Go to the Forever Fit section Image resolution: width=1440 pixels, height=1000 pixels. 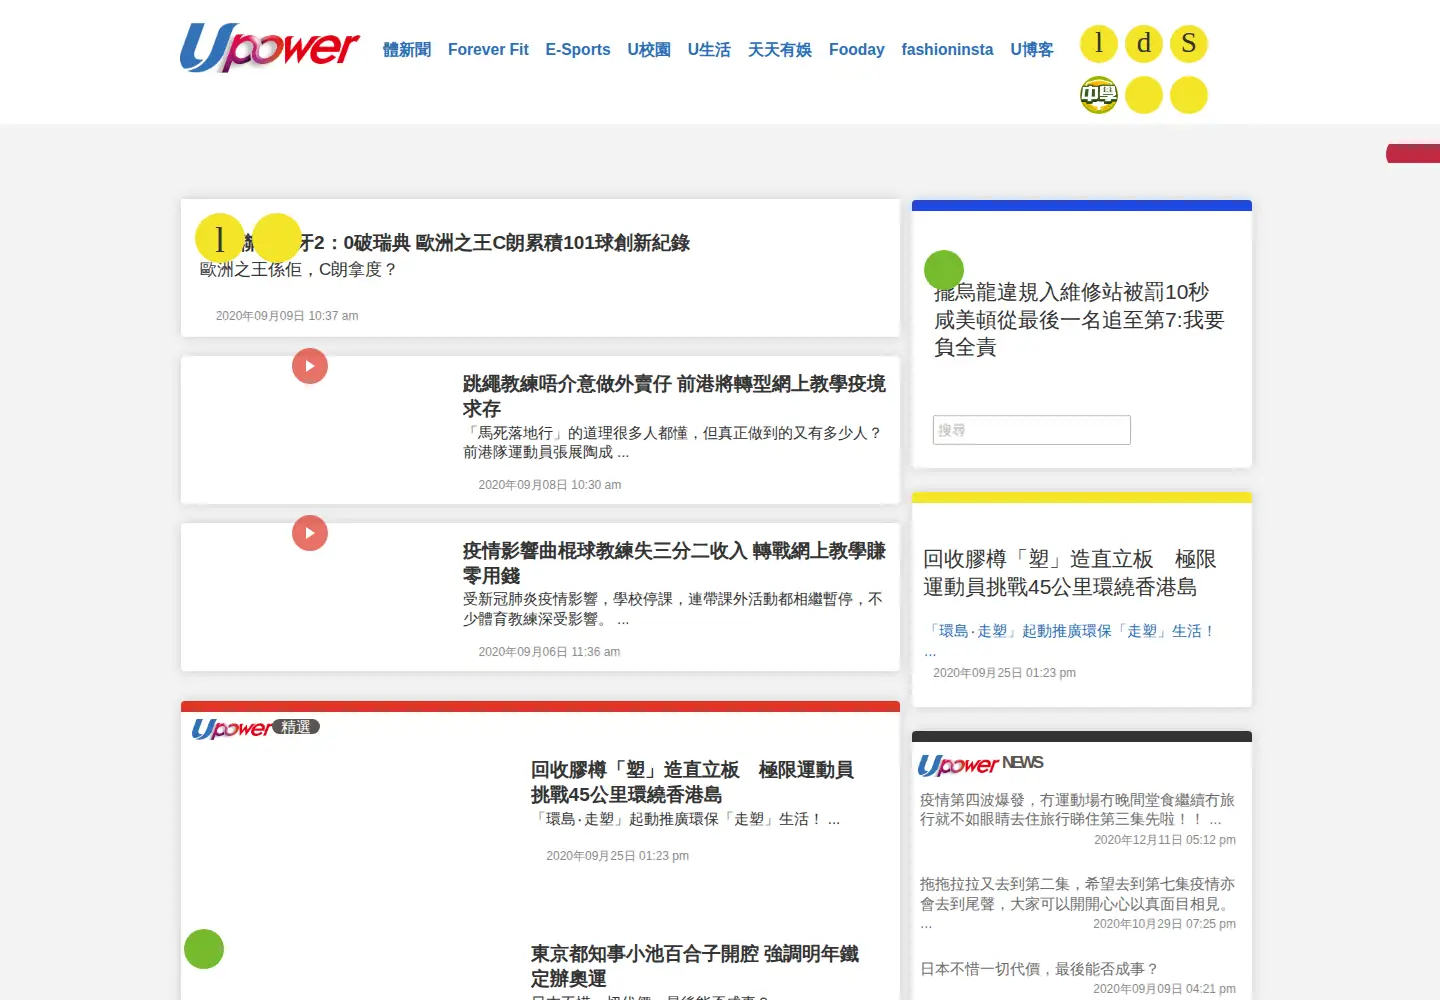pos(488,49)
